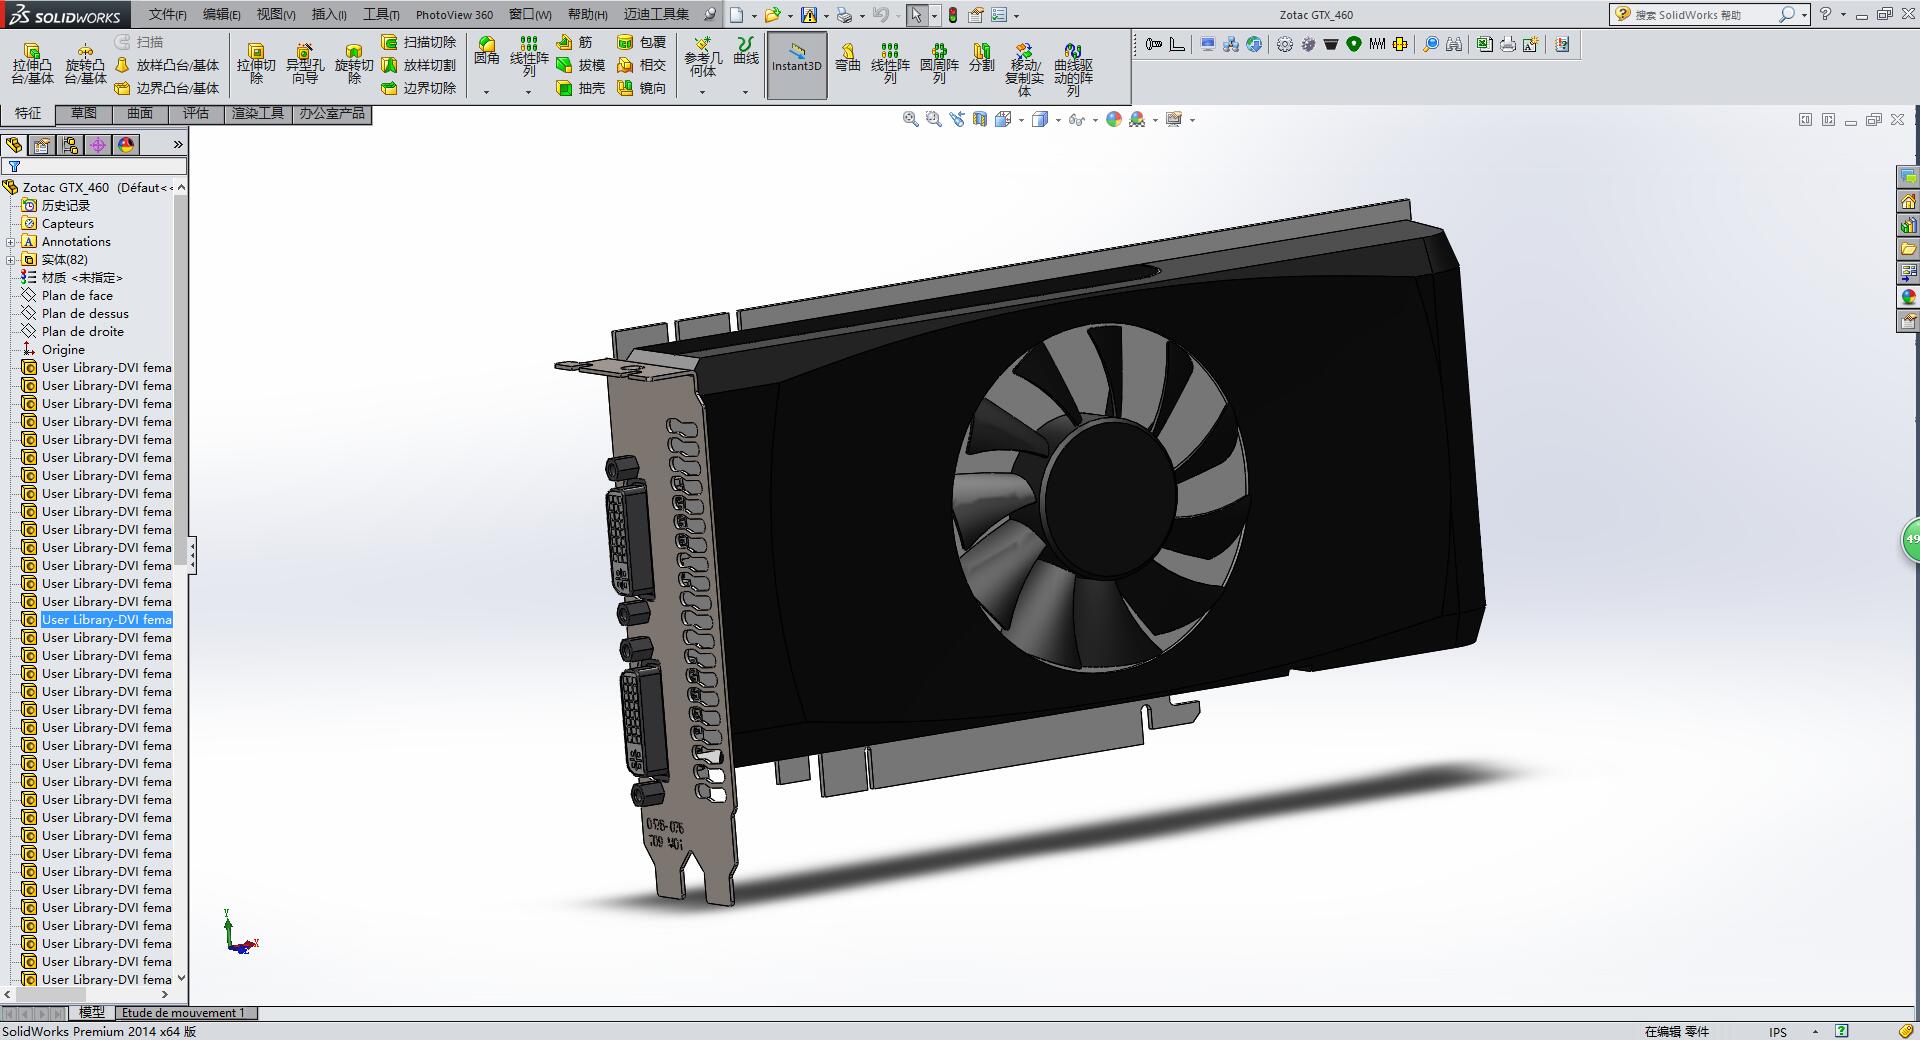1920x1040 pixels.
Task: Toggle the Instant3D button
Action: (x=797, y=65)
